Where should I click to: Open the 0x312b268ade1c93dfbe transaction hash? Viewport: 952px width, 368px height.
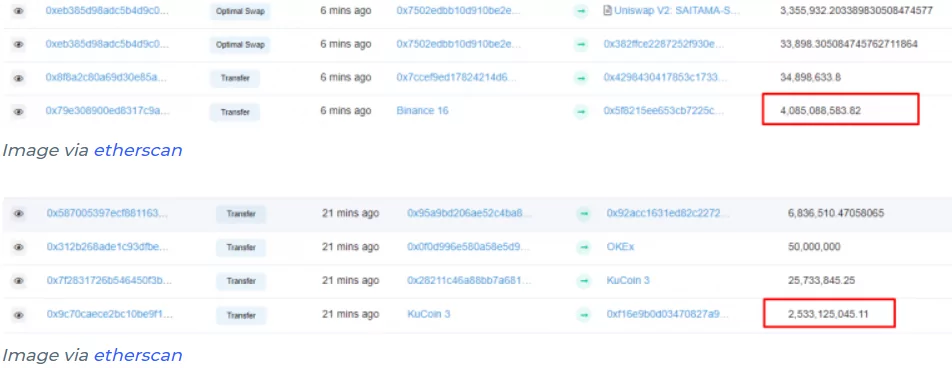point(107,247)
